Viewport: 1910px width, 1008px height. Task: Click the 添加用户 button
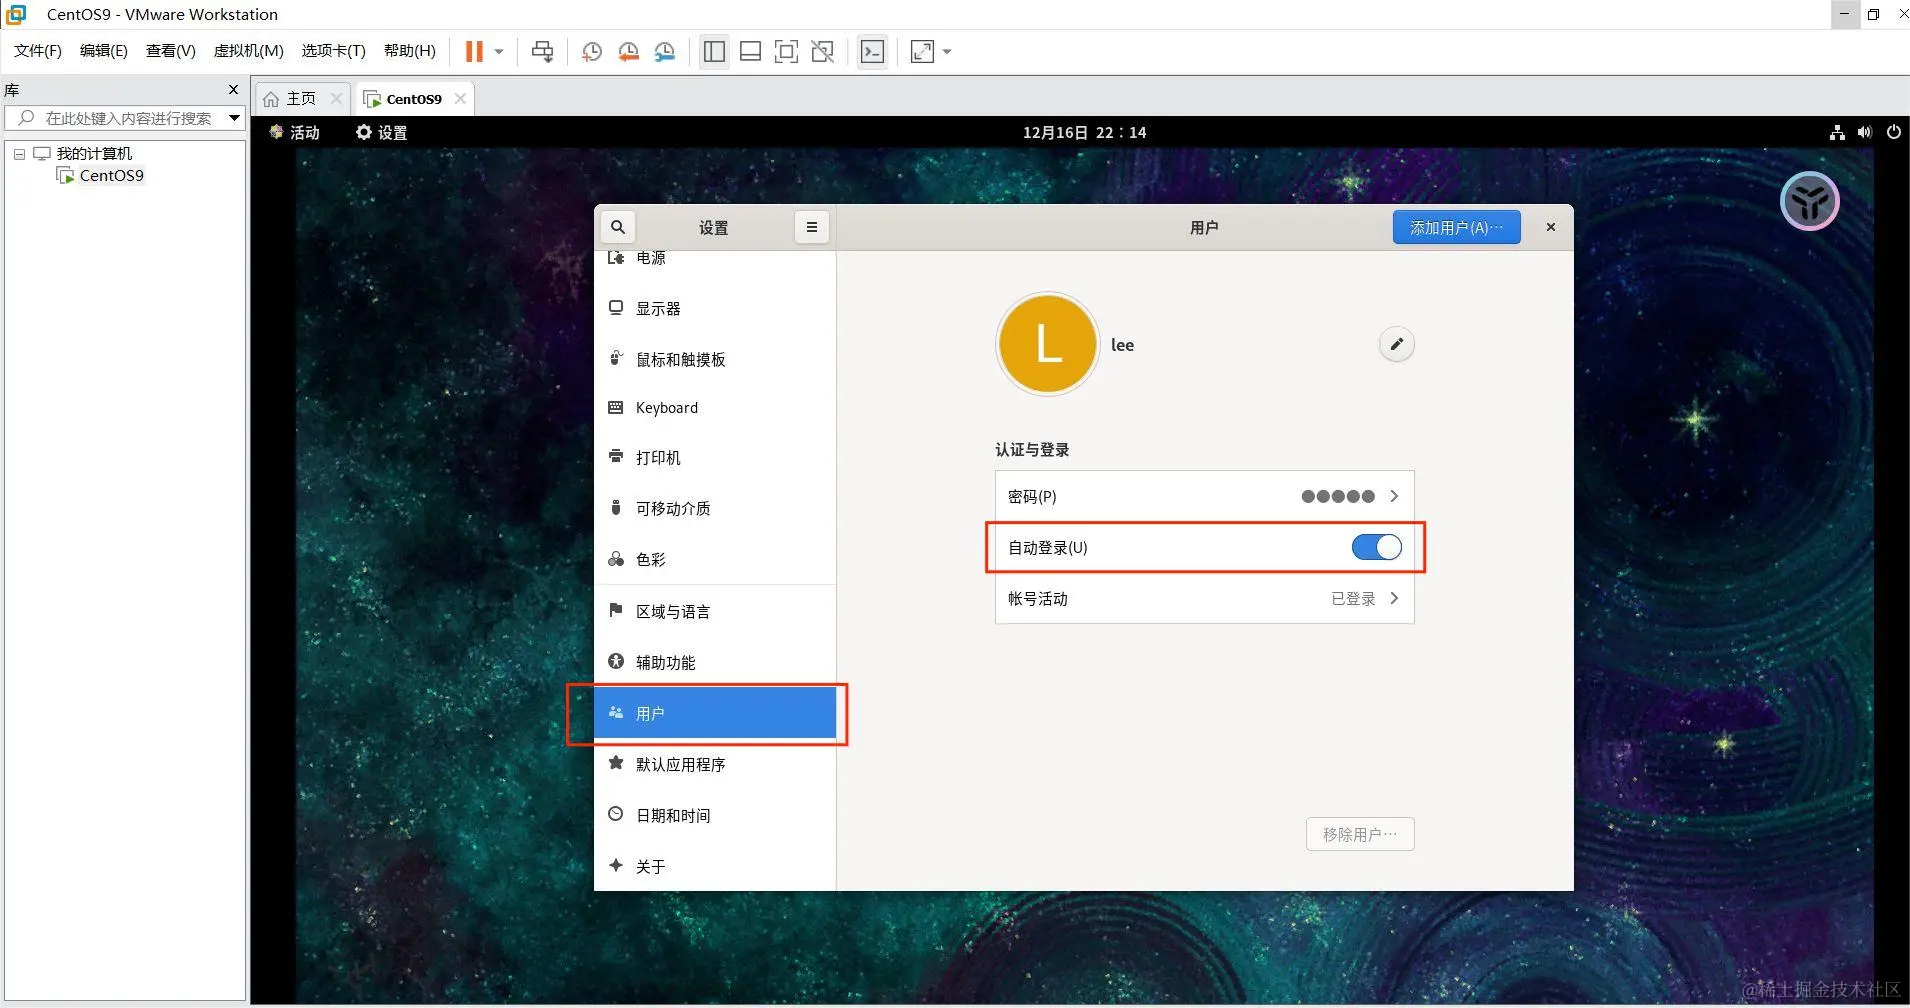1455,227
